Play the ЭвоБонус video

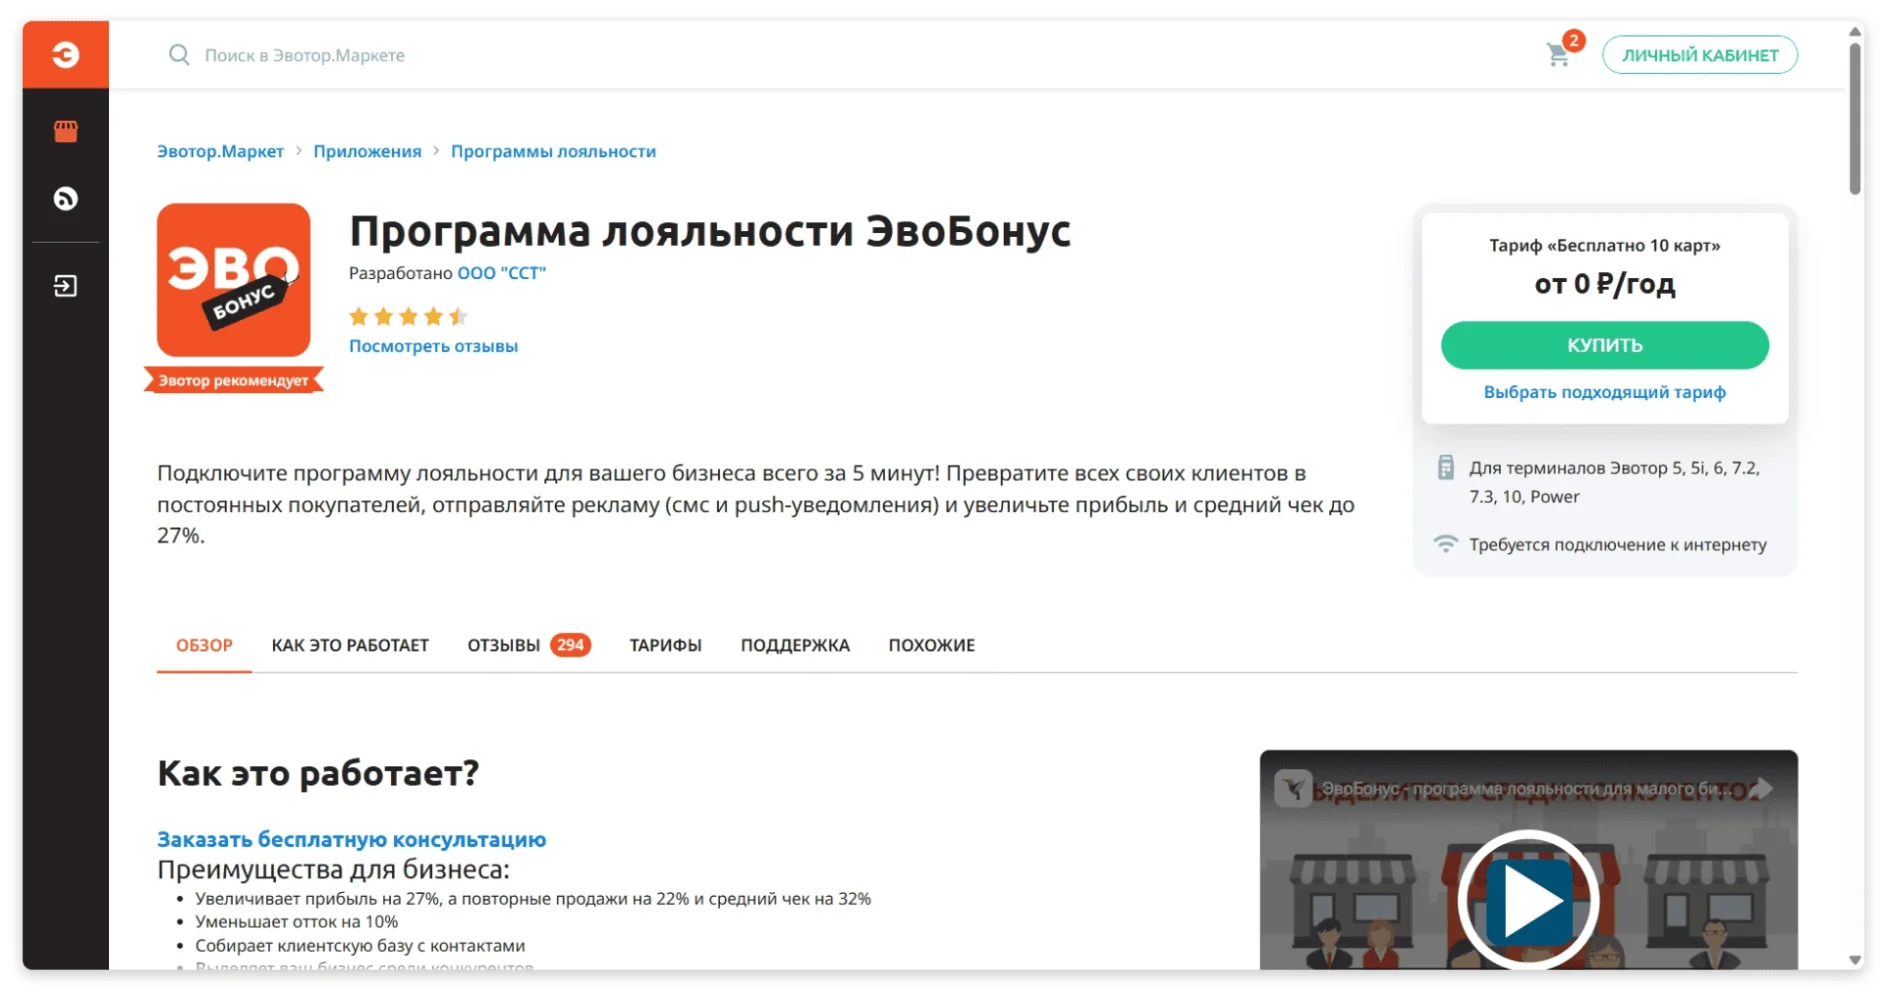1528,900
